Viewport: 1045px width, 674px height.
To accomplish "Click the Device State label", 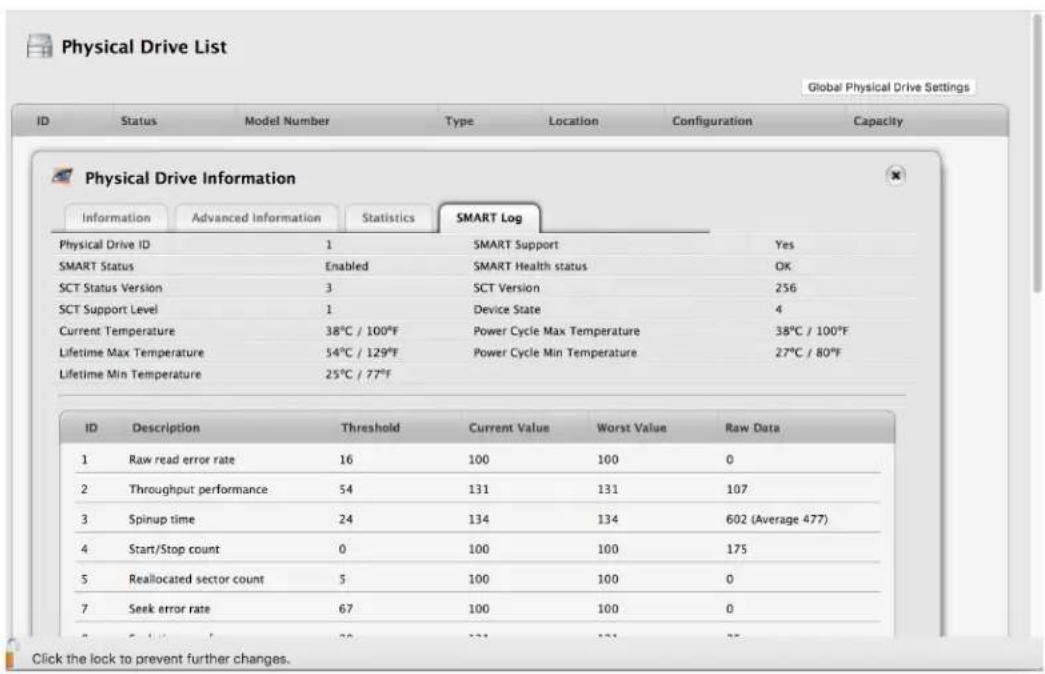I will (x=507, y=310).
